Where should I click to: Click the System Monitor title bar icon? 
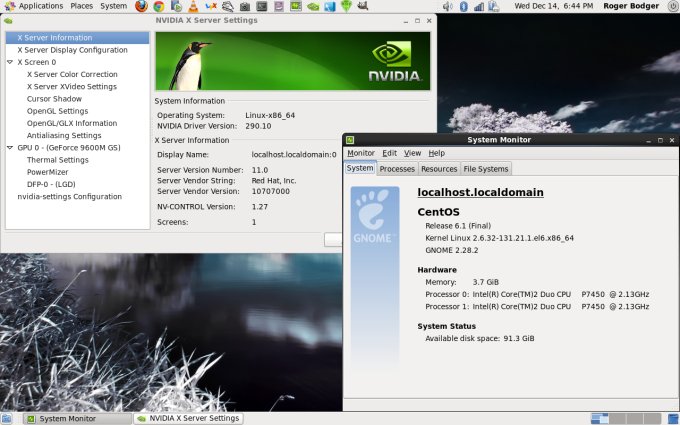pyautogui.click(x=350, y=140)
